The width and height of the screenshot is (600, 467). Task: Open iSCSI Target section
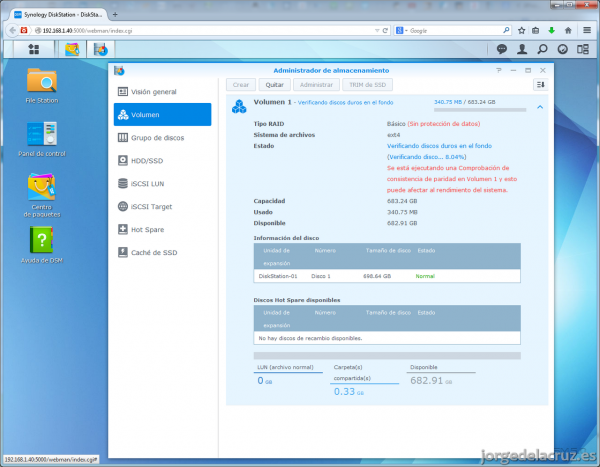click(x=162, y=206)
